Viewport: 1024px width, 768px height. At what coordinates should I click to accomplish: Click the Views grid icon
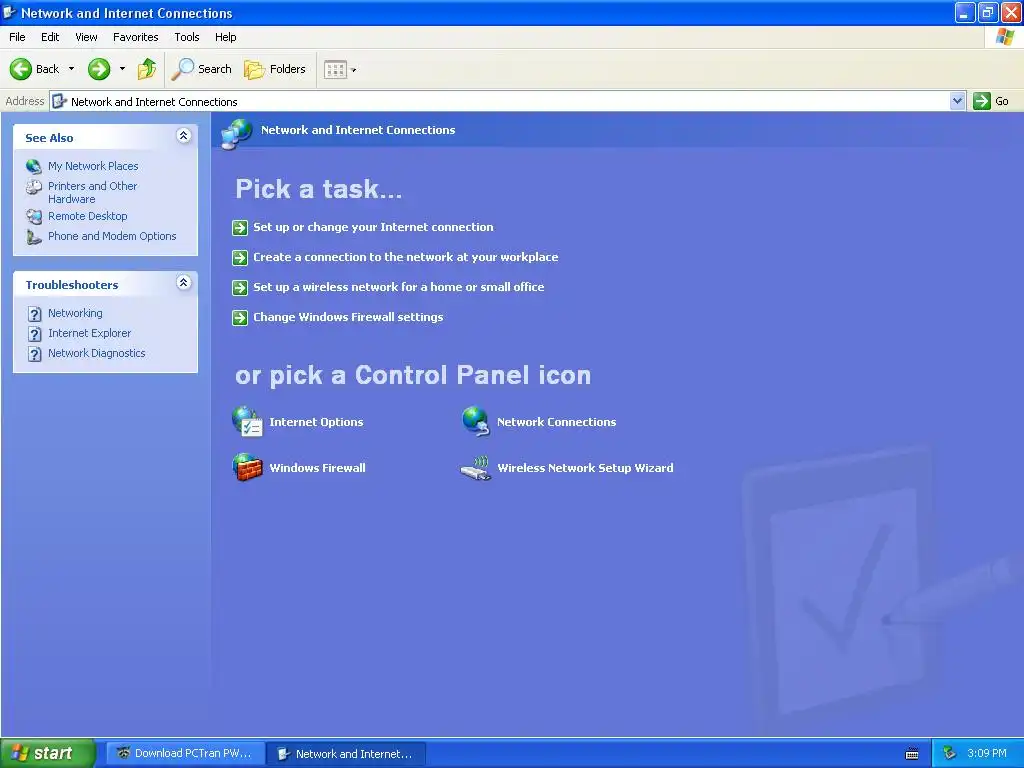335,69
